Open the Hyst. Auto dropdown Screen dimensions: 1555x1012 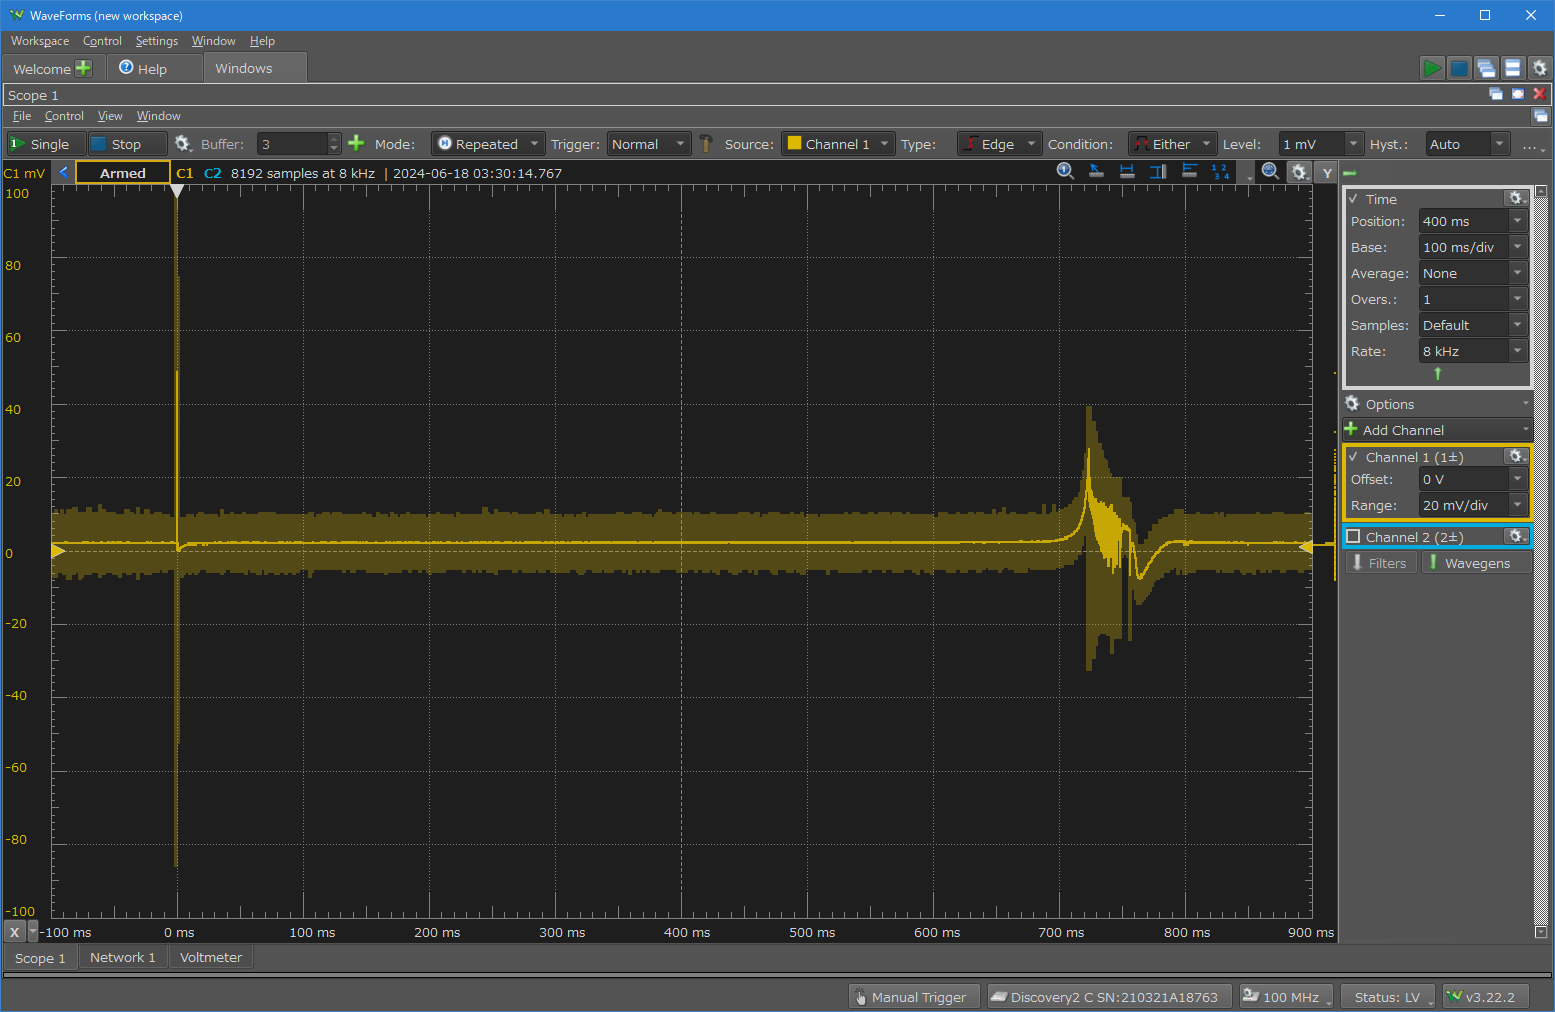1467,144
